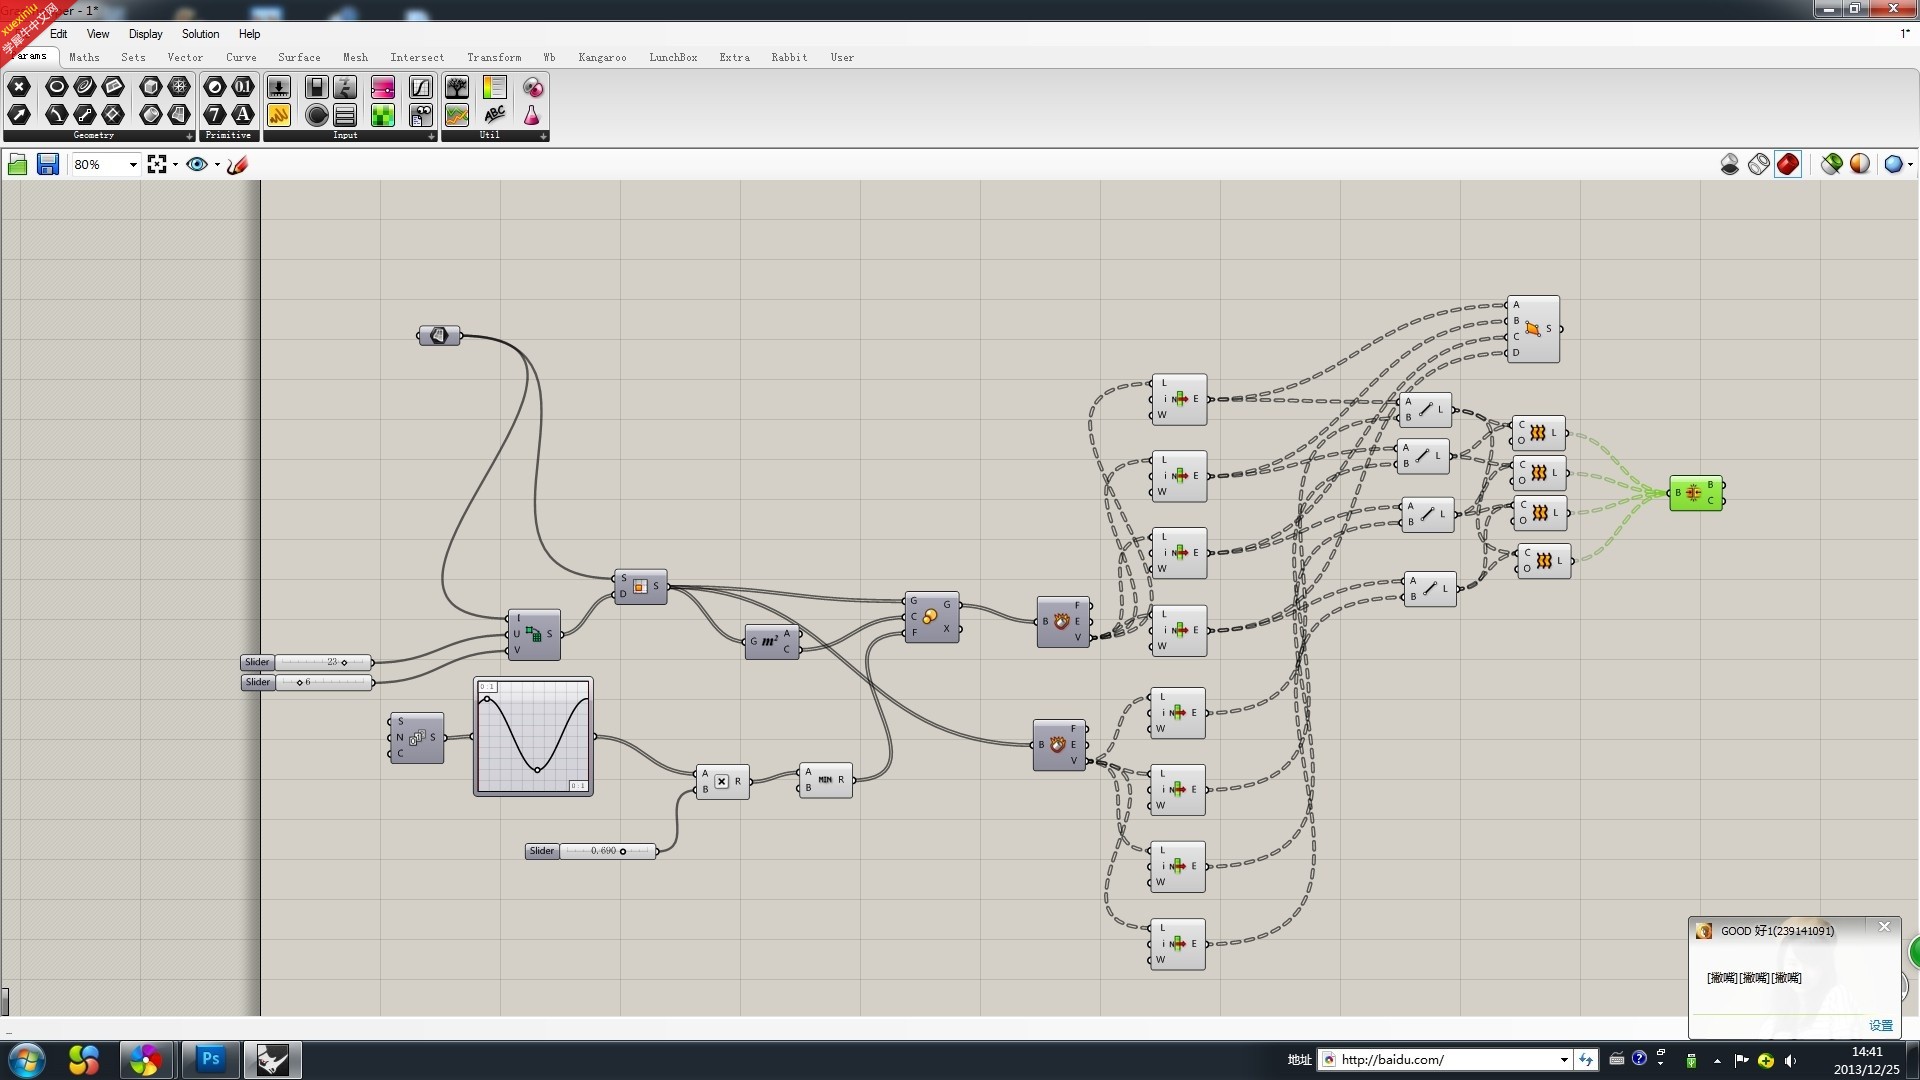Viewport: 1920px width, 1080px height.
Task: Select the Control Knob input icon
Action: tap(317, 115)
